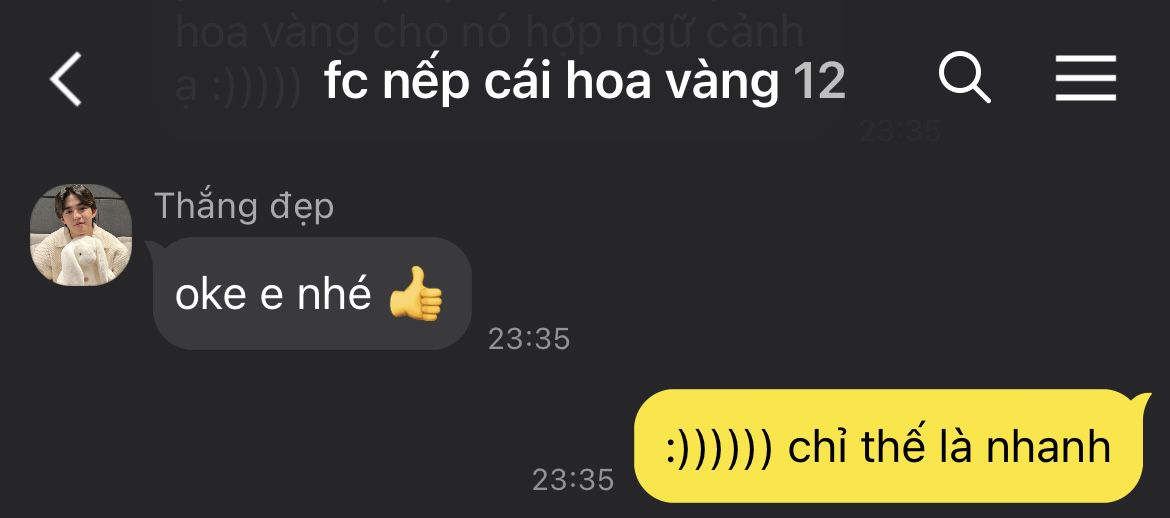
Task: Click the 23:35 timestamp next to the grey bubble
Action: click(529, 340)
